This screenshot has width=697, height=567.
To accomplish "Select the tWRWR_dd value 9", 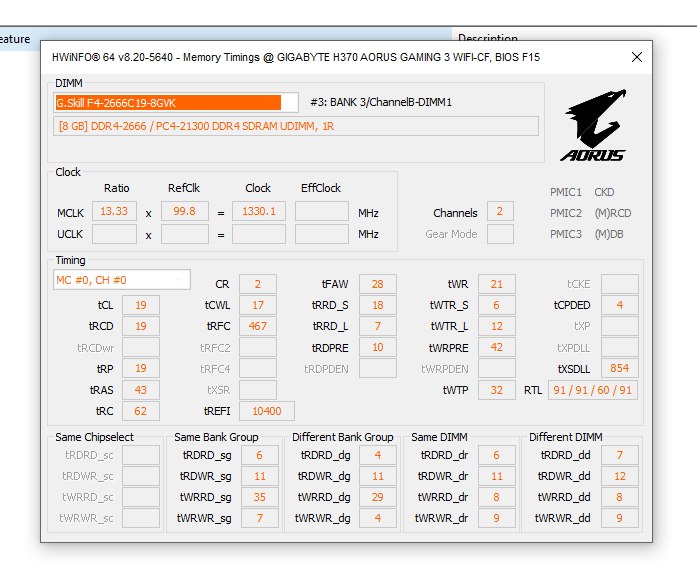I will tap(620, 518).
